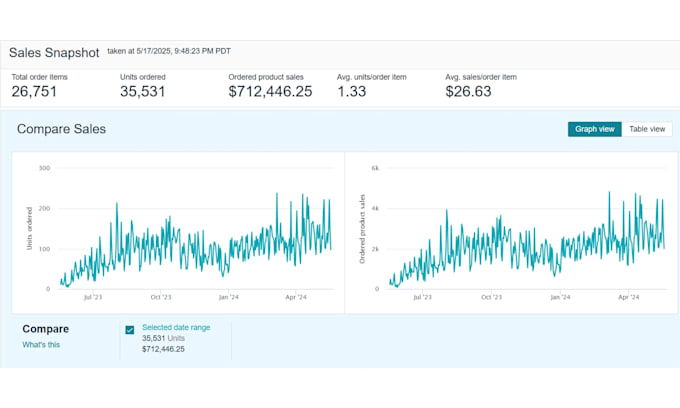This screenshot has width=680, height=408.
Task: Click the $712,446.25 amount under Compare
Action: coord(163,349)
